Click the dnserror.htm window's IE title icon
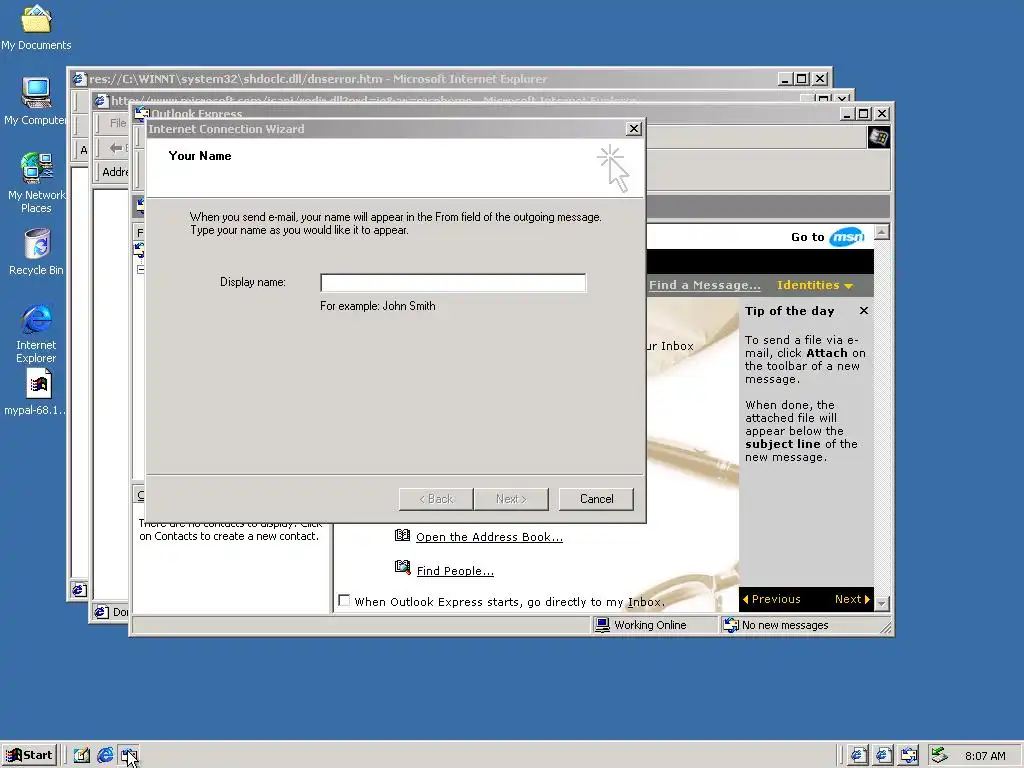The width and height of the screenshot is (1024, 768). coord(79,79)
